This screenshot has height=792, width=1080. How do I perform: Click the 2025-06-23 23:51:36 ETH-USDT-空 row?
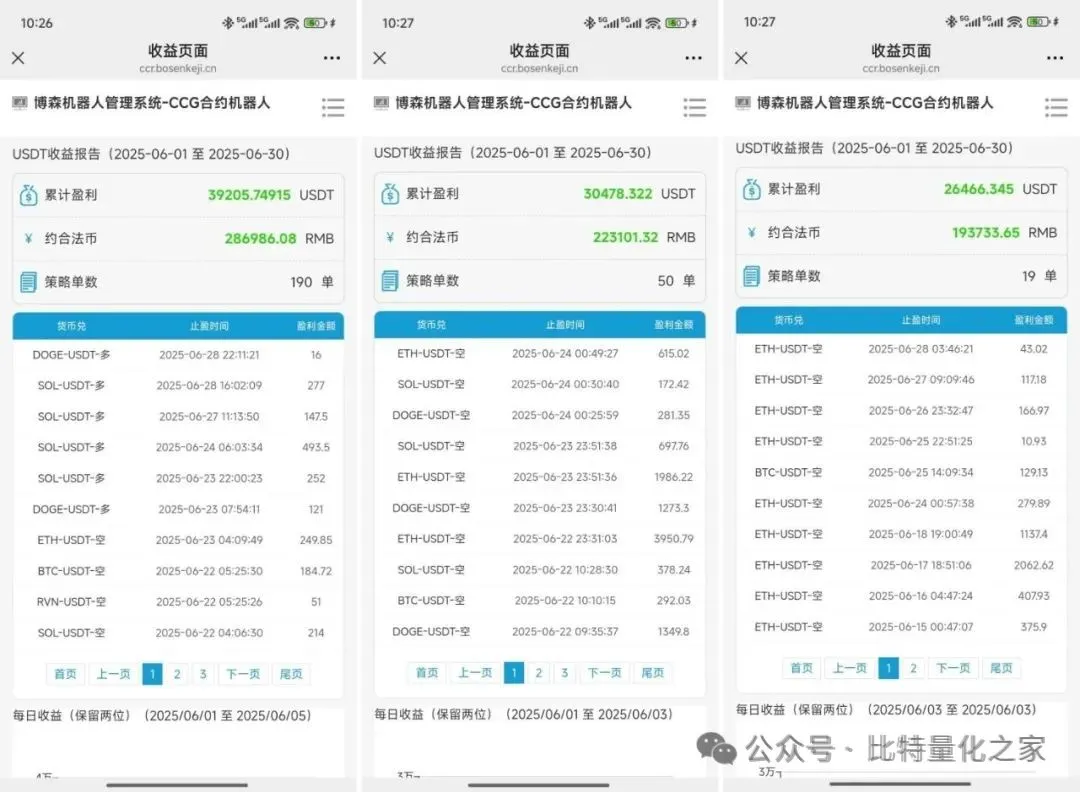539,477
